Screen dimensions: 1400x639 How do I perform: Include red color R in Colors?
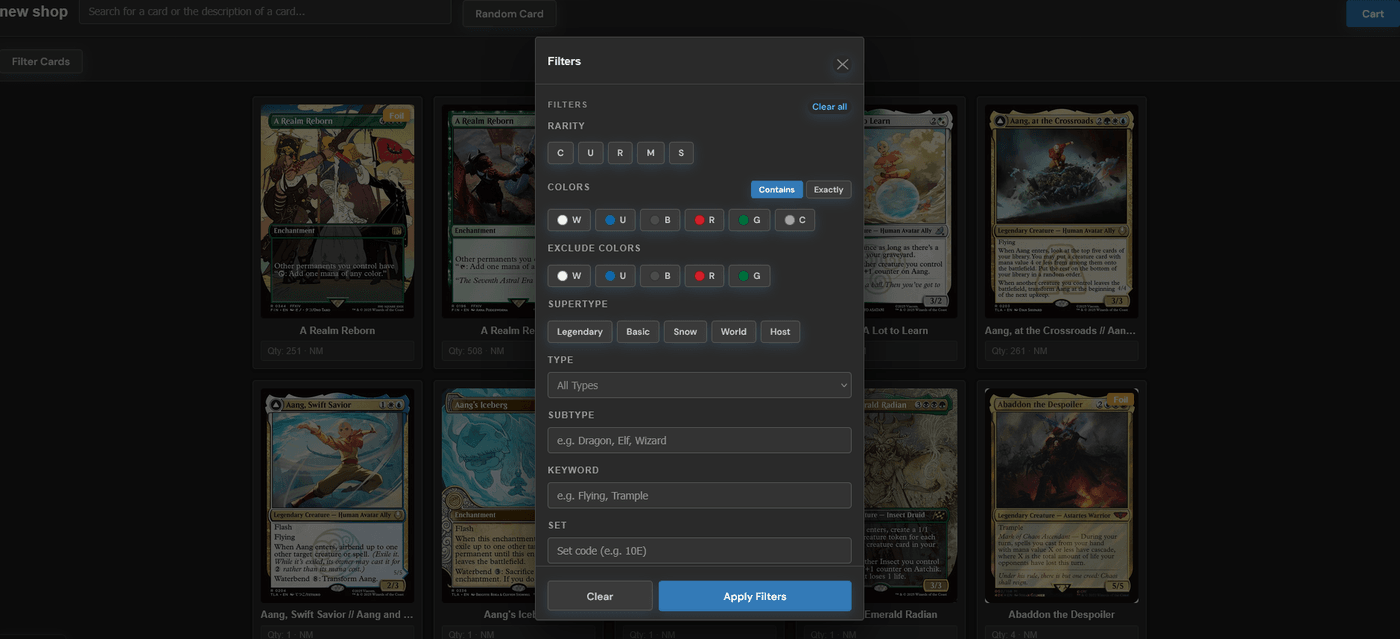pos(704,220)
